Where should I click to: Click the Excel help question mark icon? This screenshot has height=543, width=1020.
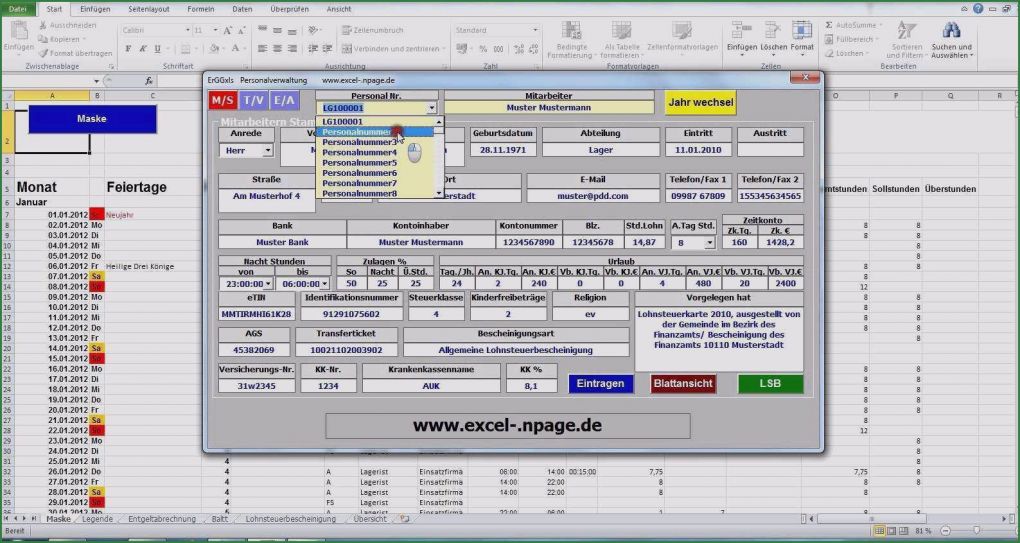point(978,9)
